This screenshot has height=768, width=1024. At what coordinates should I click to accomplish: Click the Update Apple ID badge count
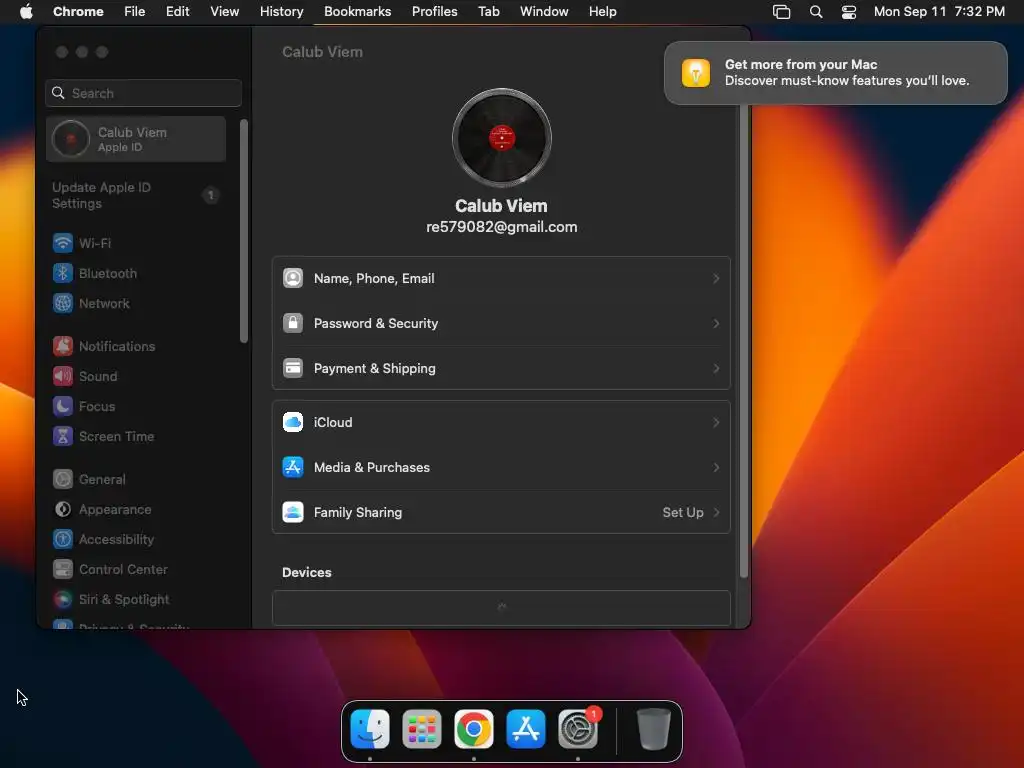pyautogui.click(x=210, y=195)
